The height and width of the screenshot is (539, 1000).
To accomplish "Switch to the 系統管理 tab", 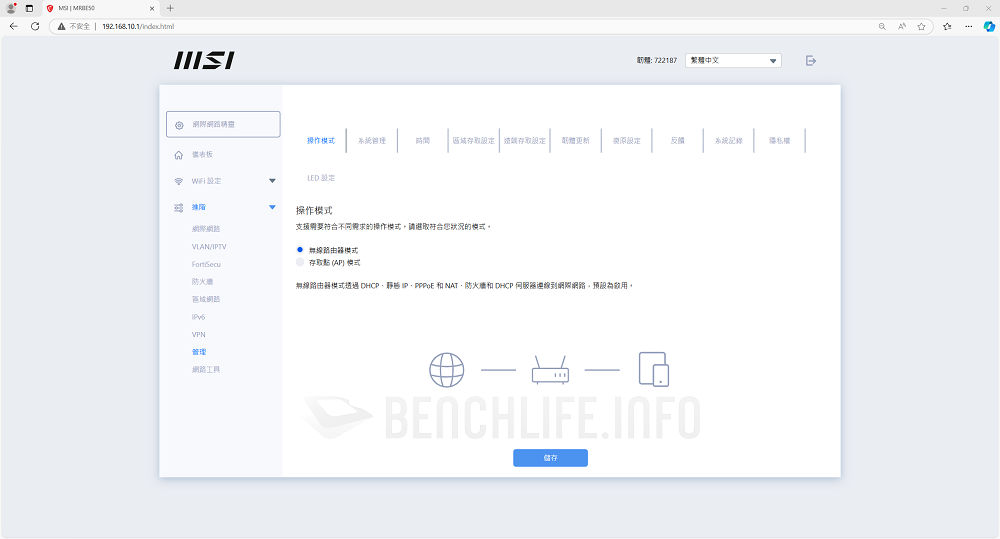I will 371,141.
